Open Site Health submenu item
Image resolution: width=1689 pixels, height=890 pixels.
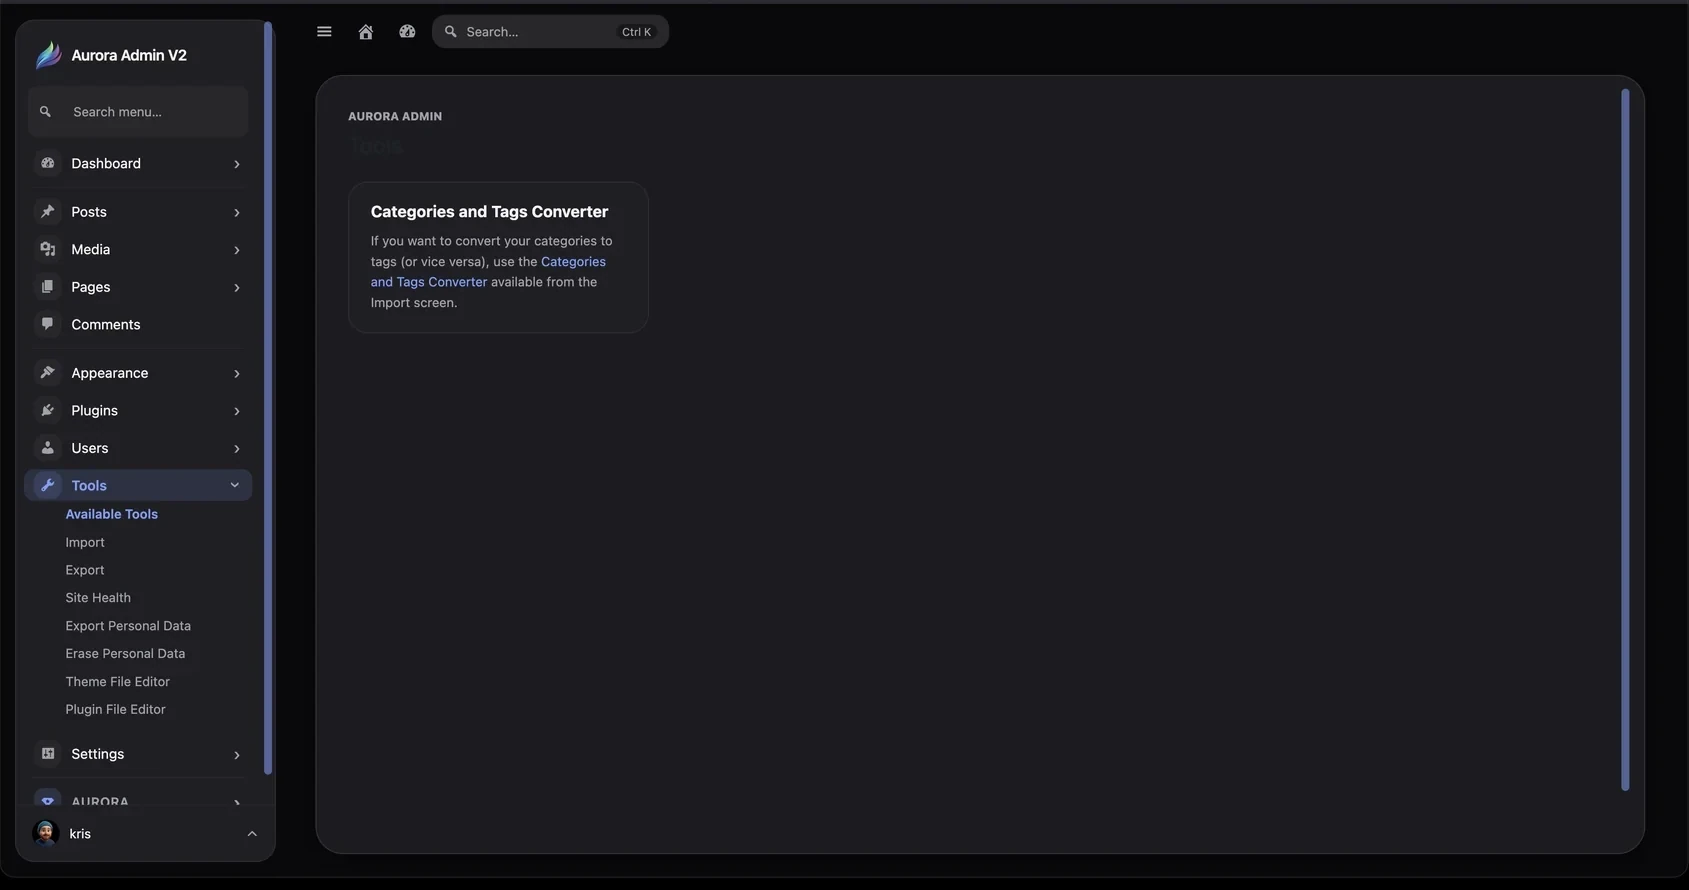tap(98, 598)
